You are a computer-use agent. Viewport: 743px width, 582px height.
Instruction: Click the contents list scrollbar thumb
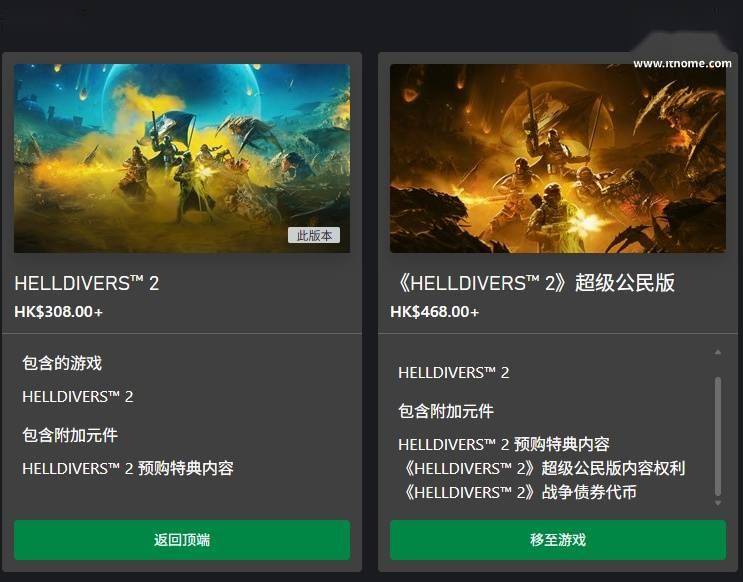pyautogui.click(x=718, y=436)
